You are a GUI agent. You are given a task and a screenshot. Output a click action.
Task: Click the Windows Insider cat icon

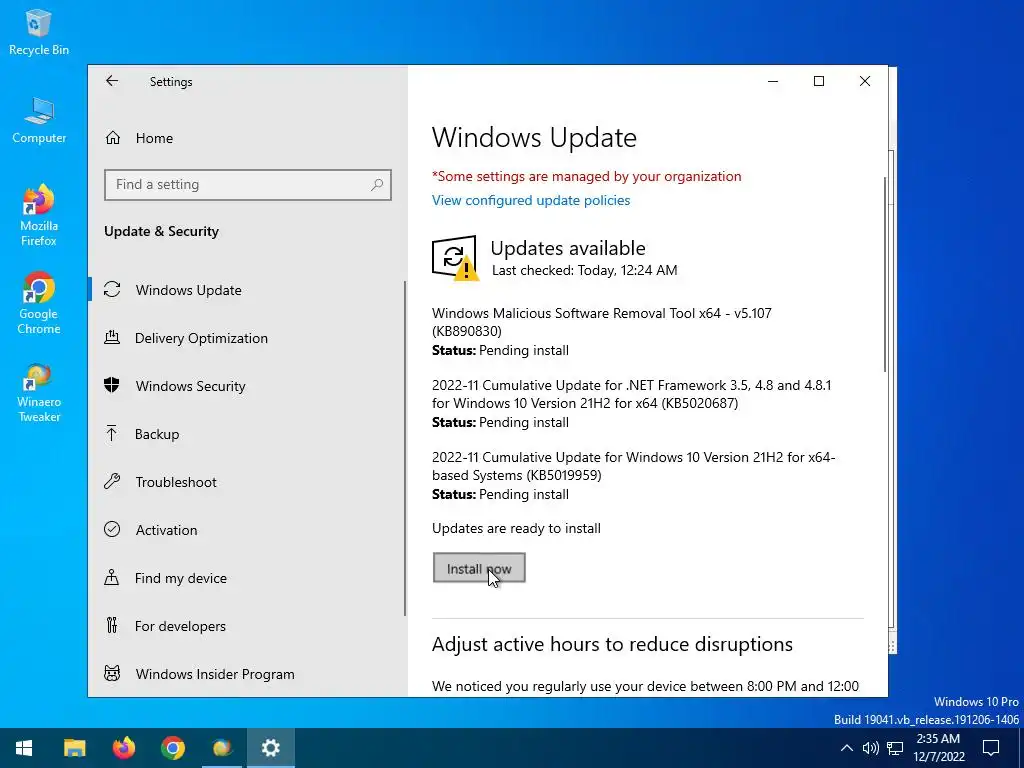(112, 673)
